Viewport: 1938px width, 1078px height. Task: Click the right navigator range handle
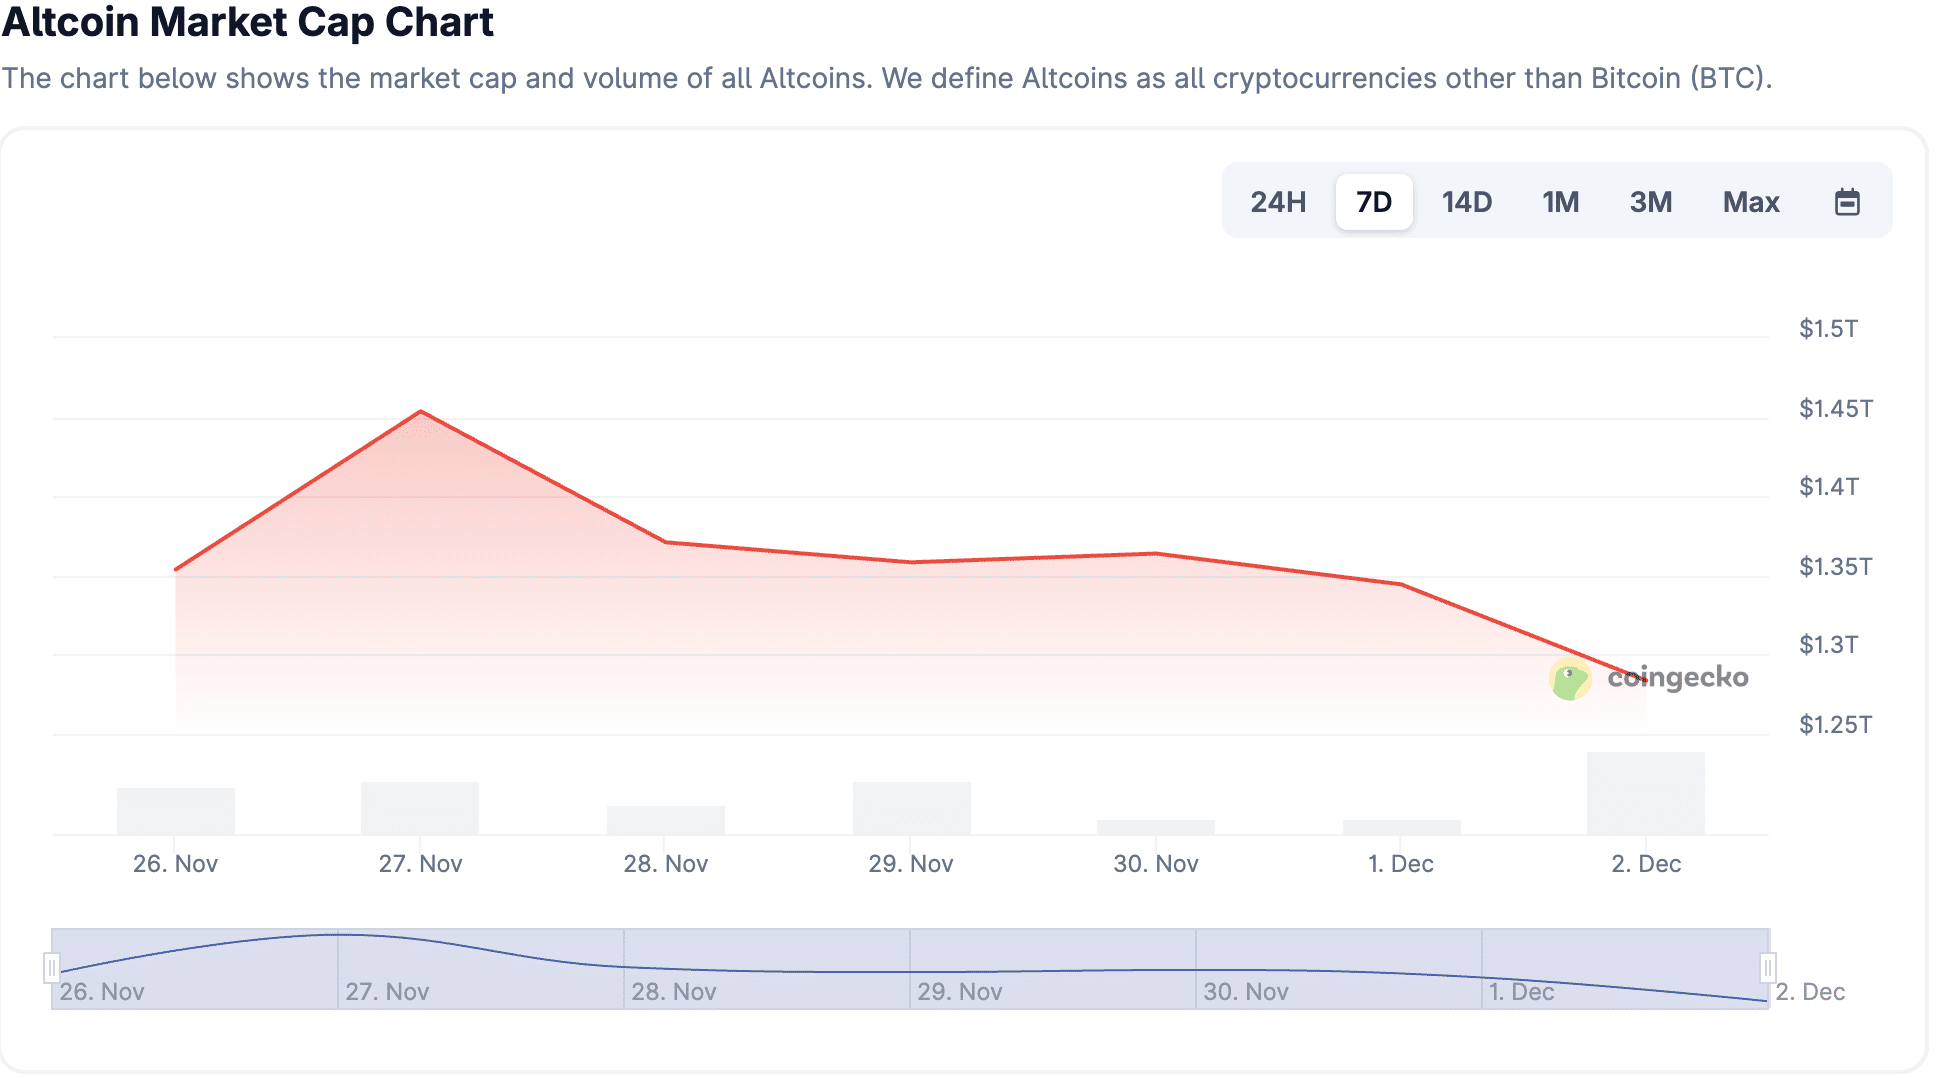click(x=1768, y=968)
